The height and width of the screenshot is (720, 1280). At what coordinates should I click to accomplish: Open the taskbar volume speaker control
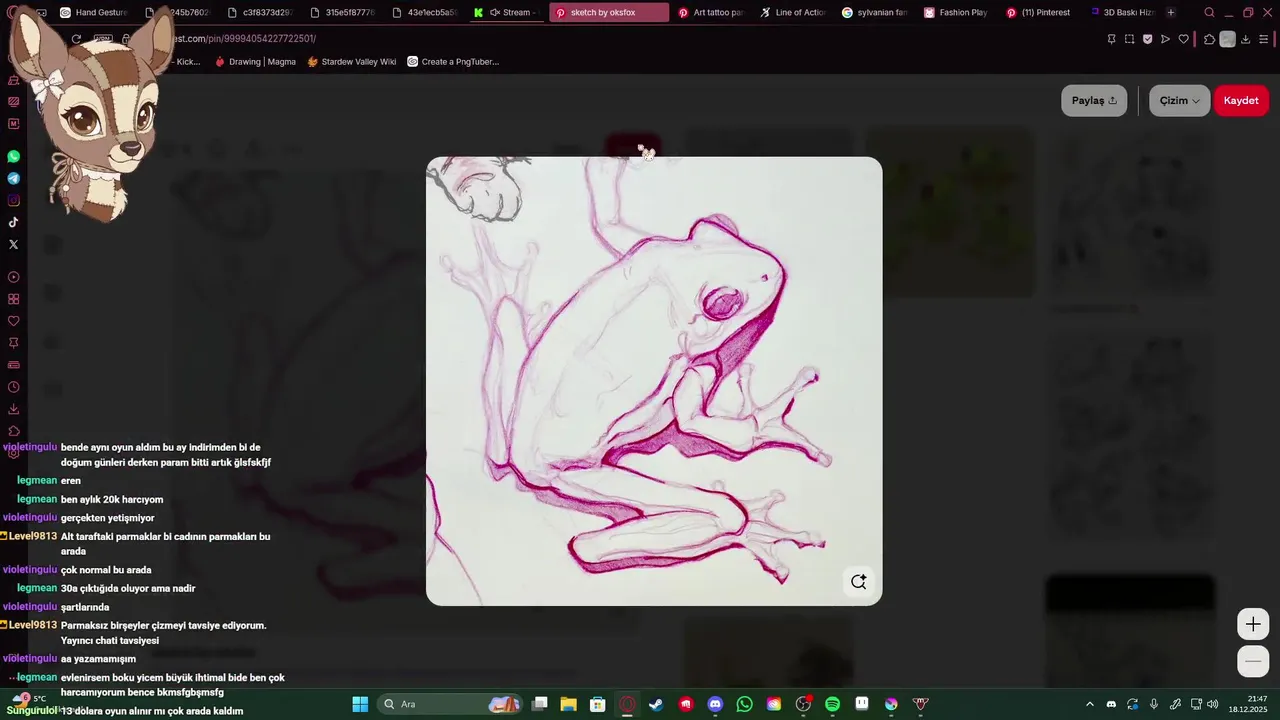point(1213,704)
